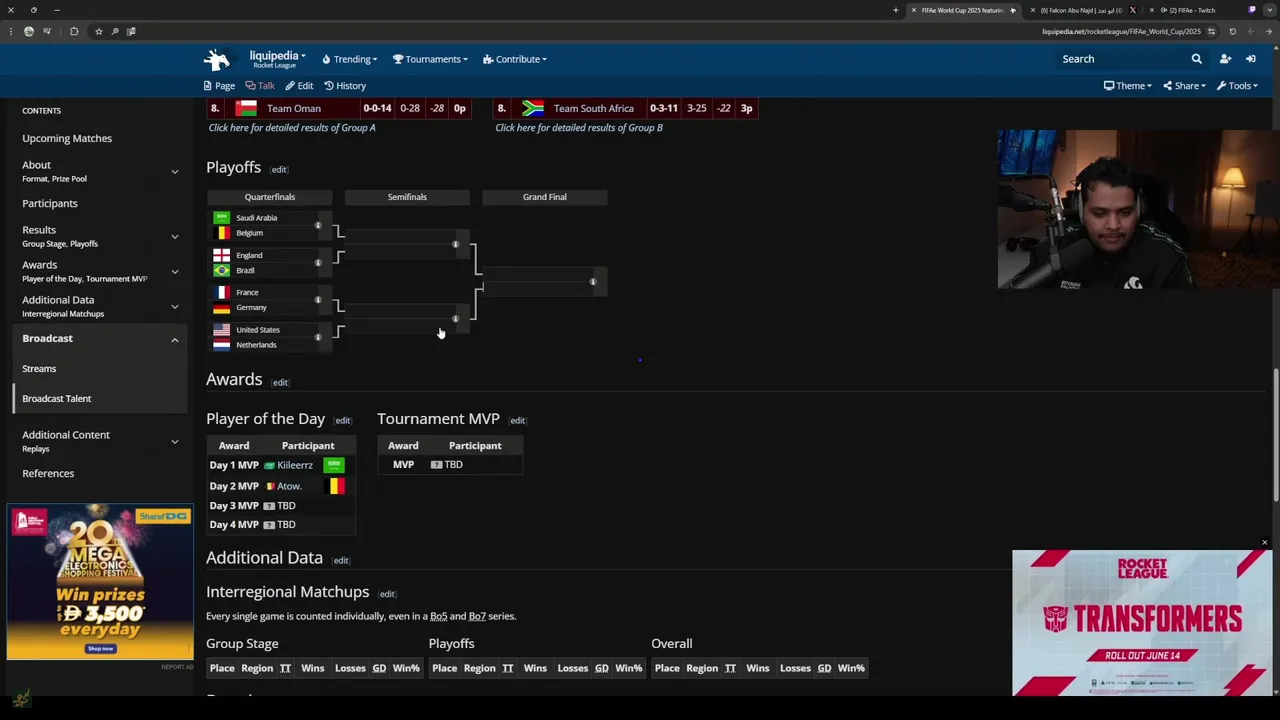This screenshot has height=720, width=1280.
Task: Click the Brazil flag in quarterfinals
Action: [221, 270]
